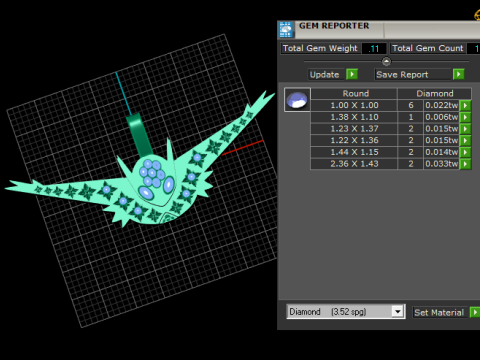The width and height of the screenshot is (480, 360).
Task: Select the 2.36 X 1.43 size cell
Action: tap(354, 164)
